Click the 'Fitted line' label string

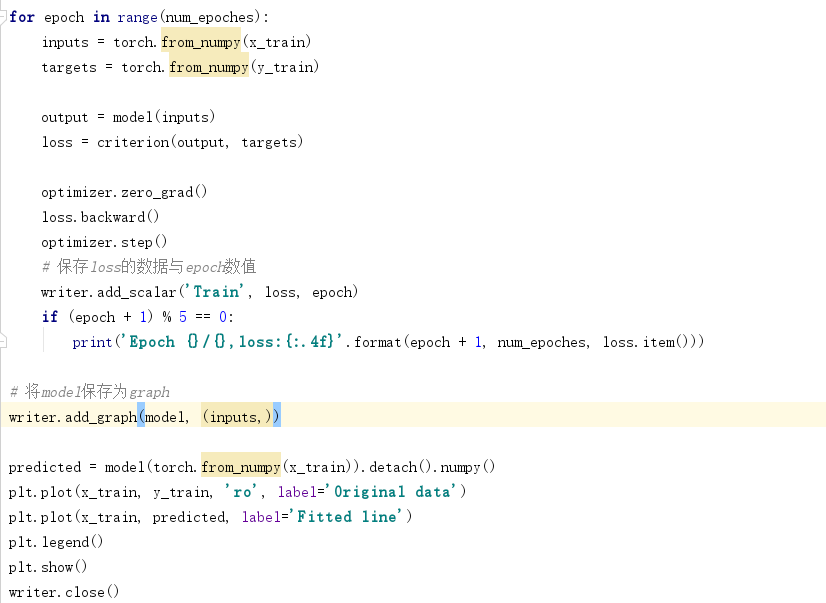[347, 517]
